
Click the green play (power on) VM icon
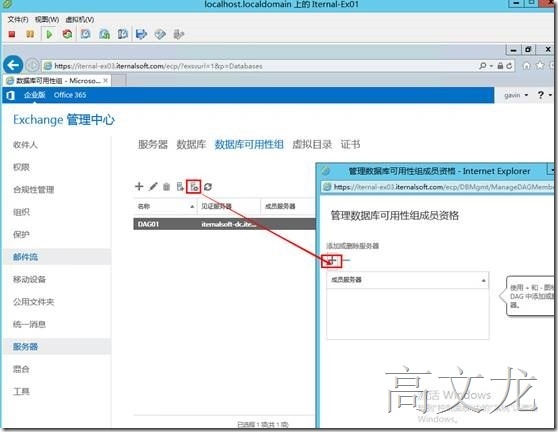click(x=49, y=34)
